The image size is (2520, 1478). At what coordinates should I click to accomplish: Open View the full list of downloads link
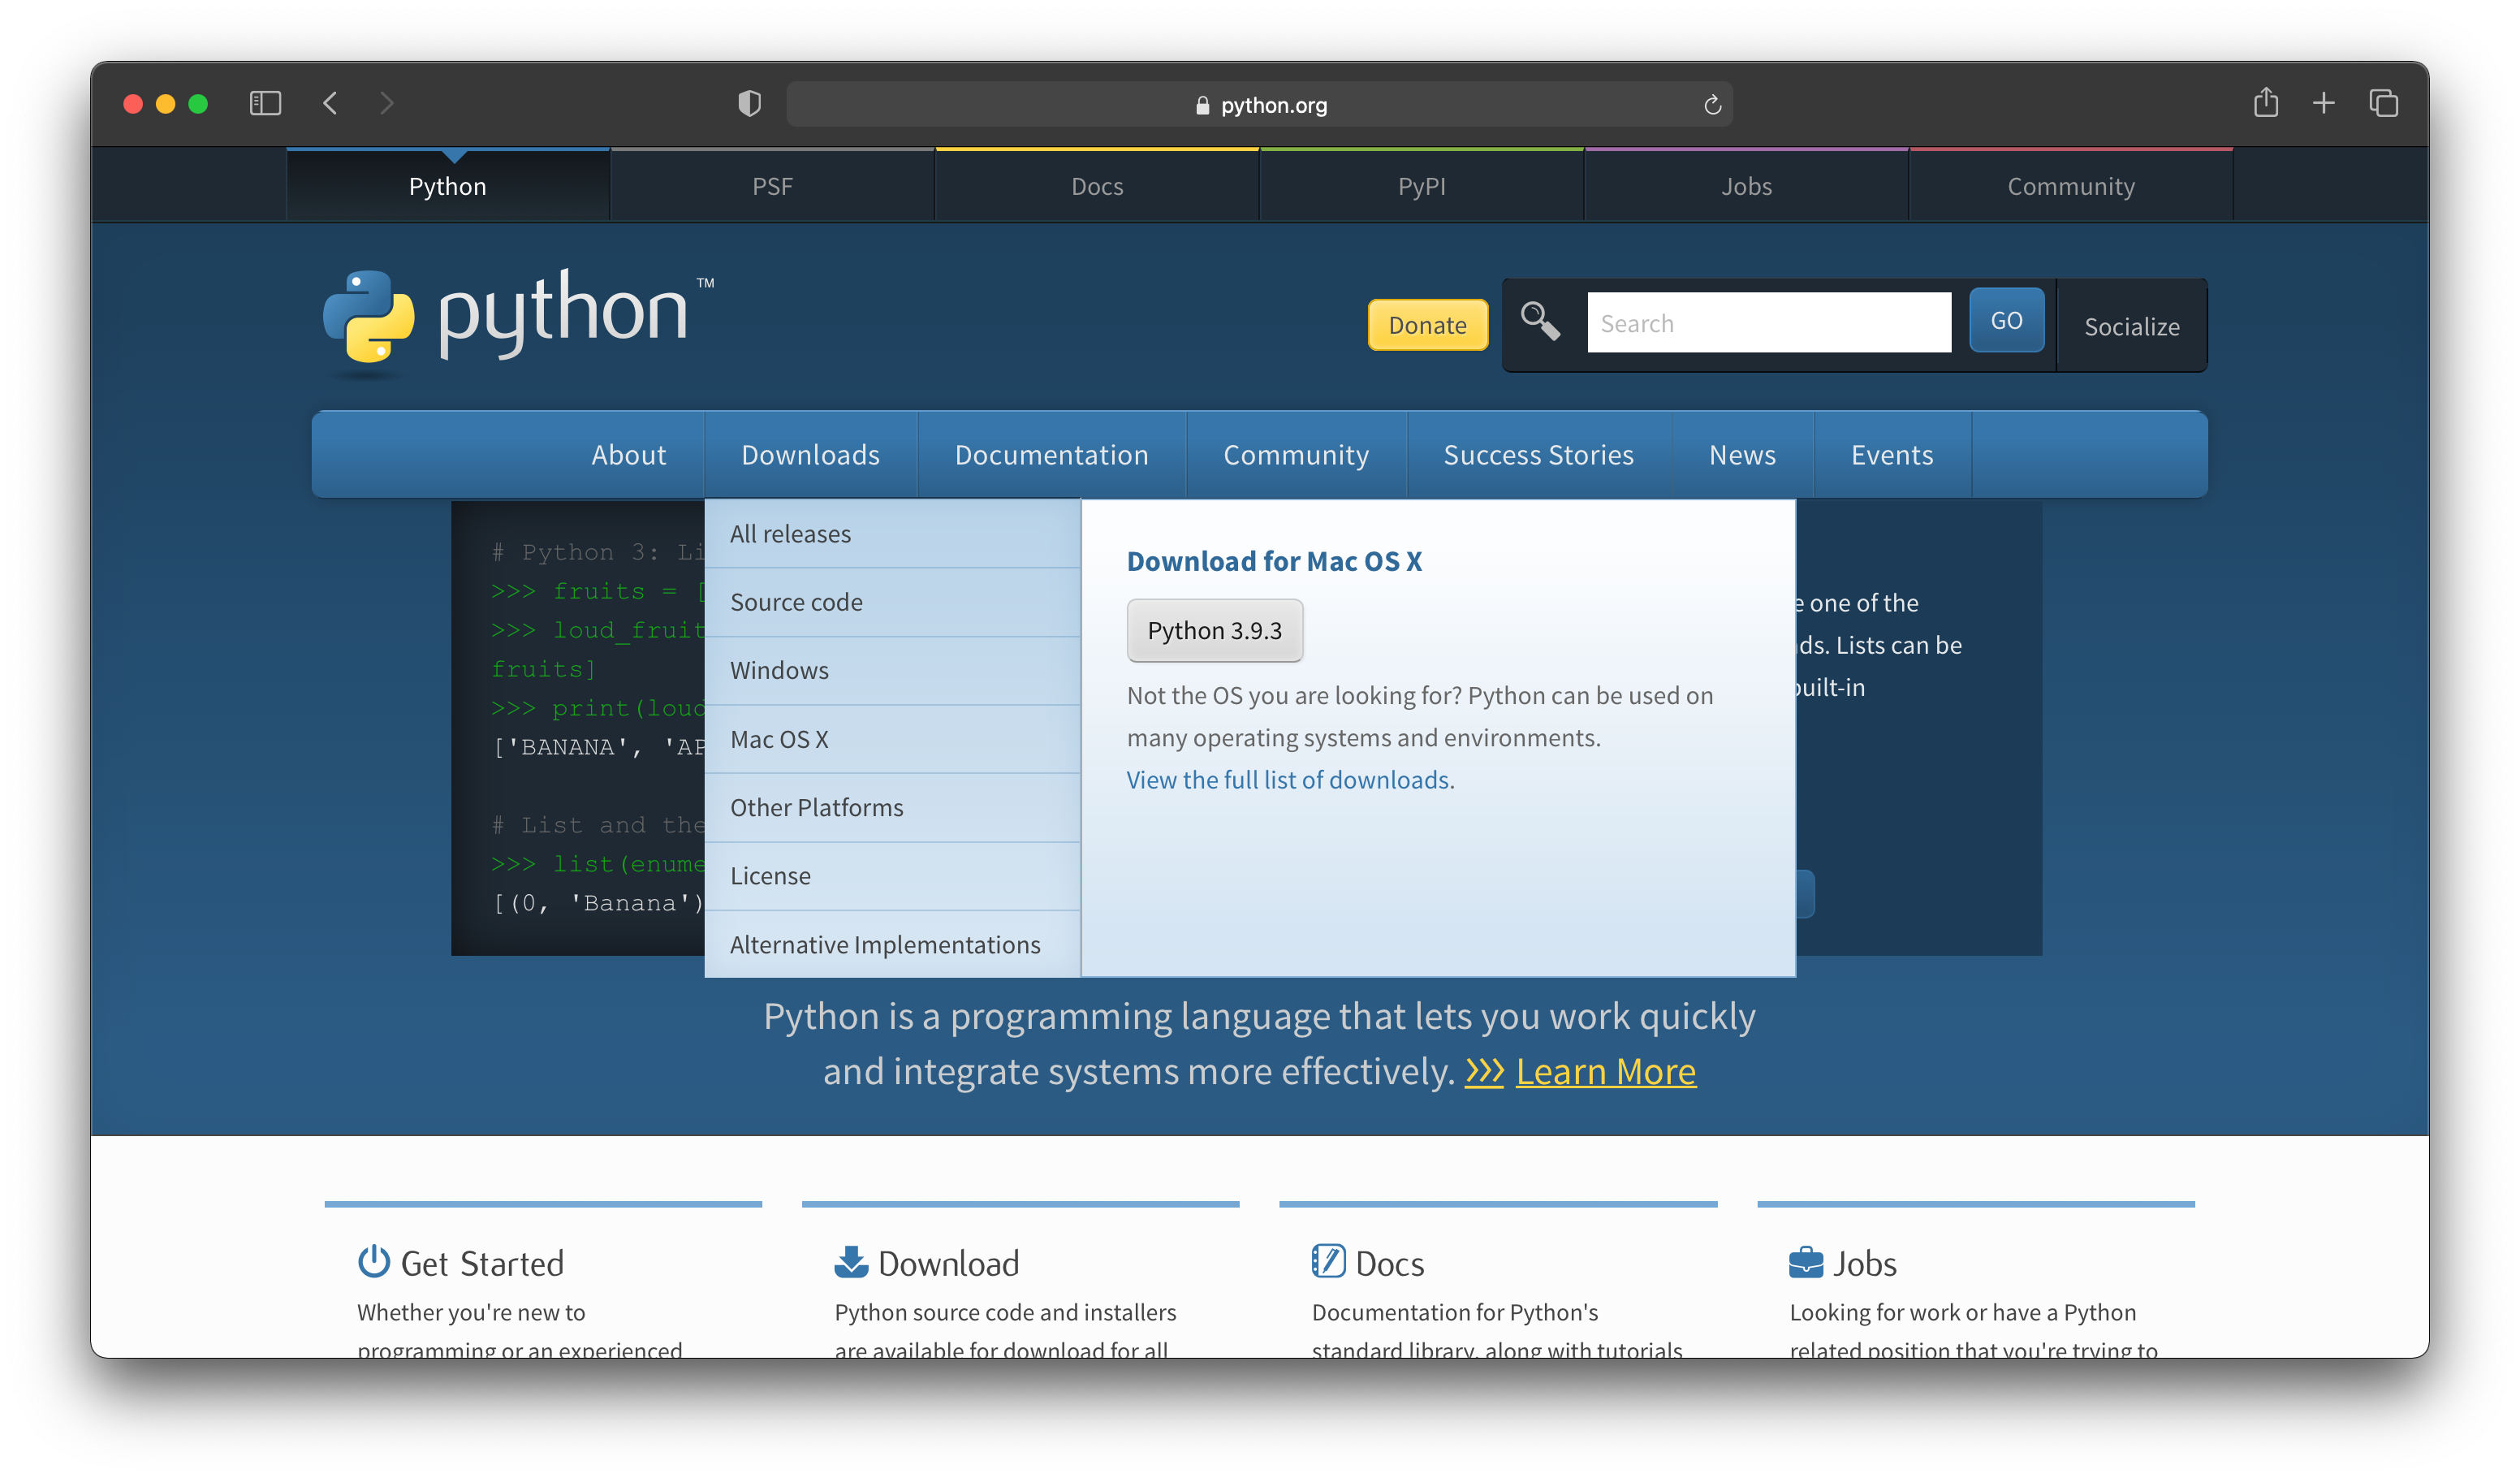pyautogui.click(x=1288, y=779)
